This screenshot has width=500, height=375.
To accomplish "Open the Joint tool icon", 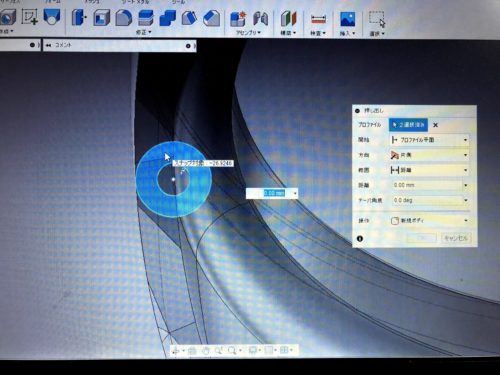I will pos(261,18).
